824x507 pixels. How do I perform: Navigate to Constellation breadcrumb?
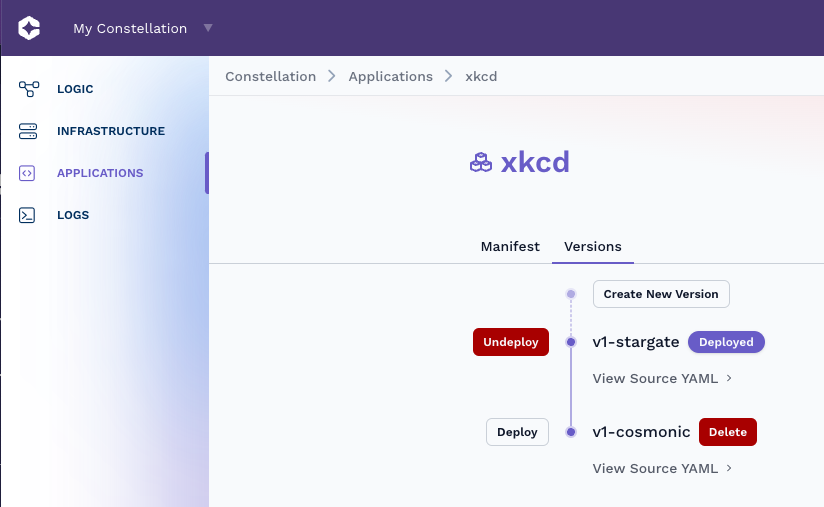[x=271, y=76]
